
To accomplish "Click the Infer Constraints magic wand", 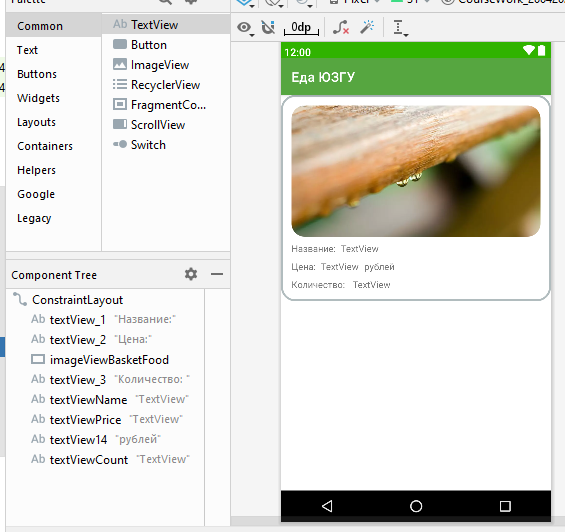I will pyautogui.click(x=367, y=27).
